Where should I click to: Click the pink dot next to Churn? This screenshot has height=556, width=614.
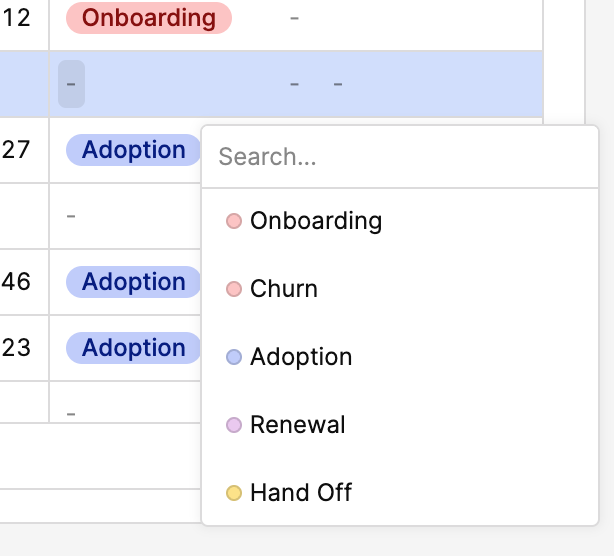[234, 289]
